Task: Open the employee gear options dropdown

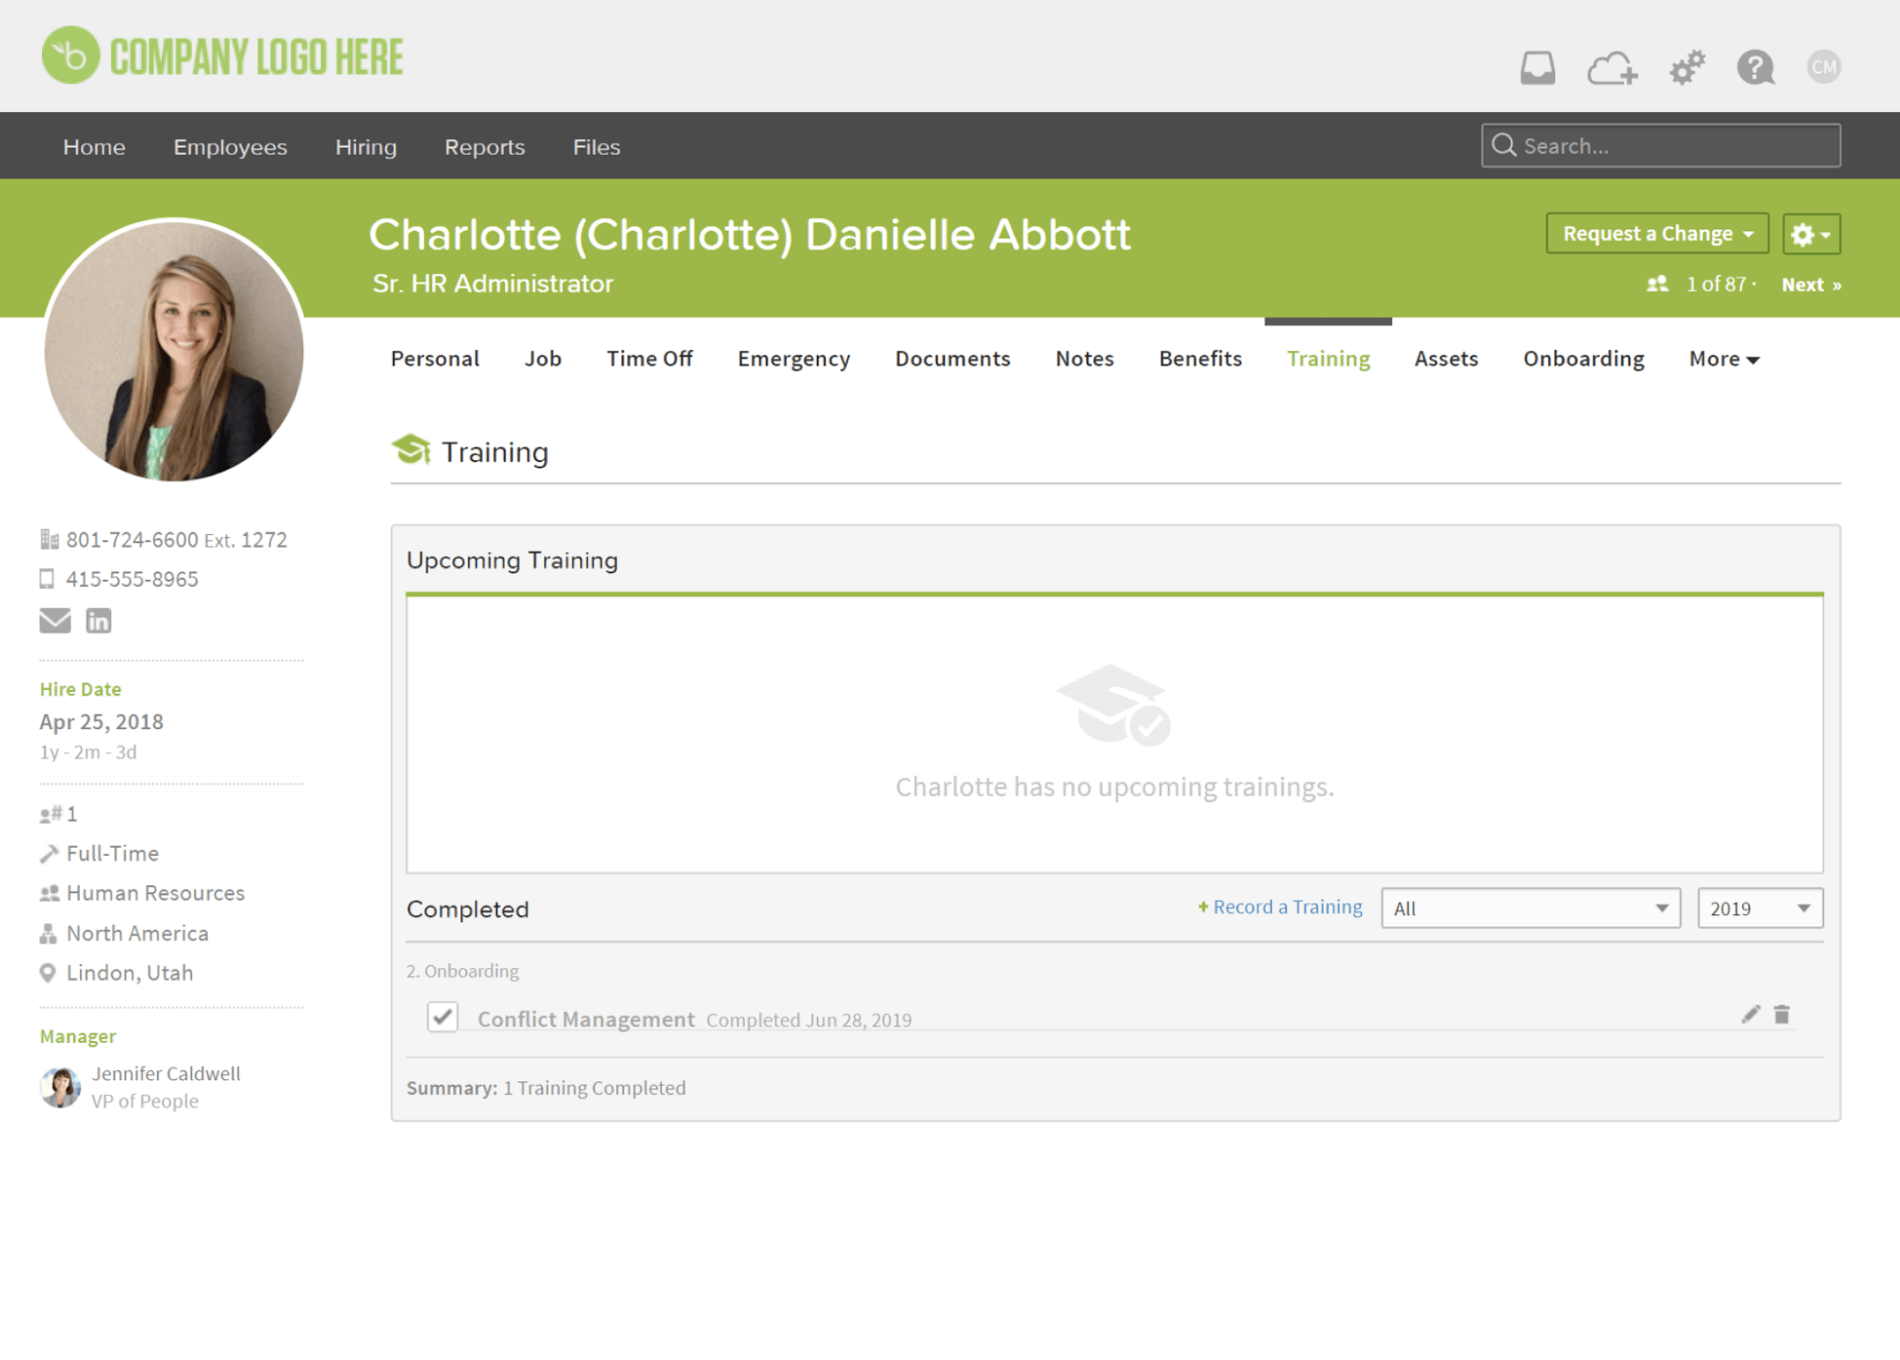Action: [x=1811, y=234]
